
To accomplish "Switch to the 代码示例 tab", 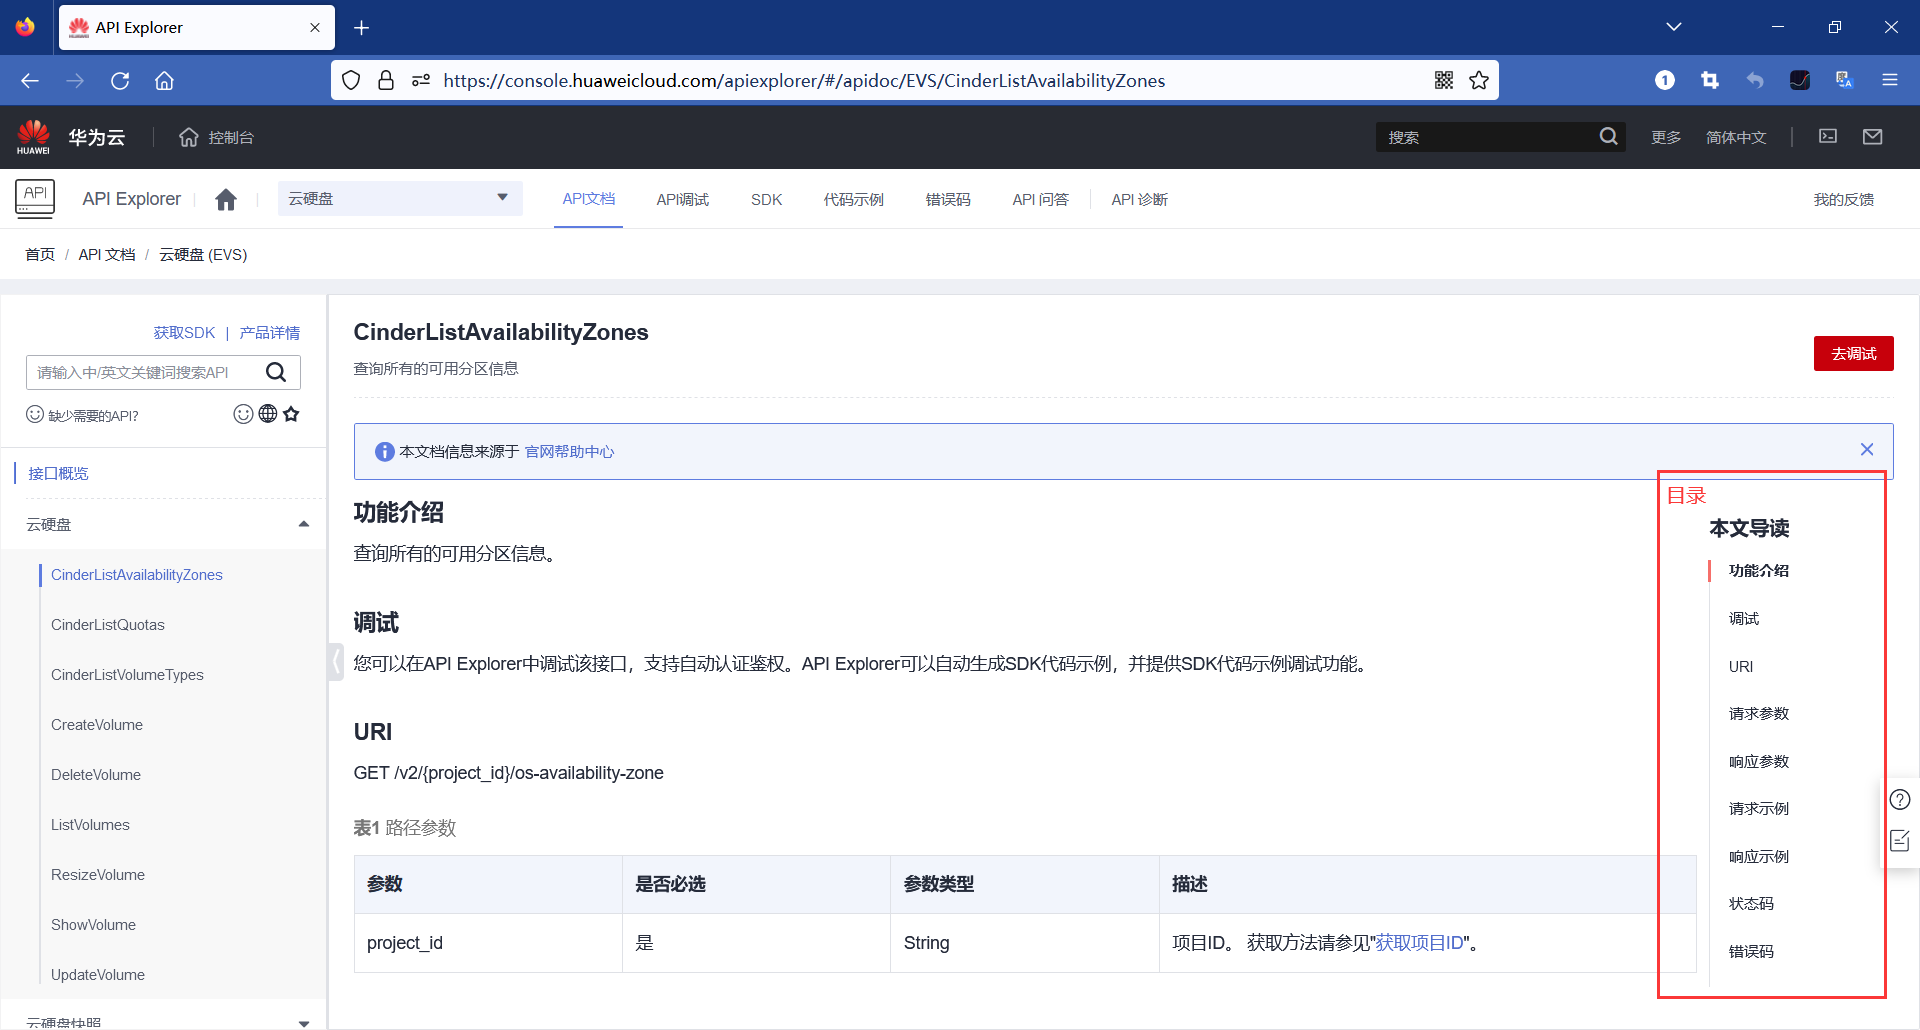I will [x=854, y=200].
